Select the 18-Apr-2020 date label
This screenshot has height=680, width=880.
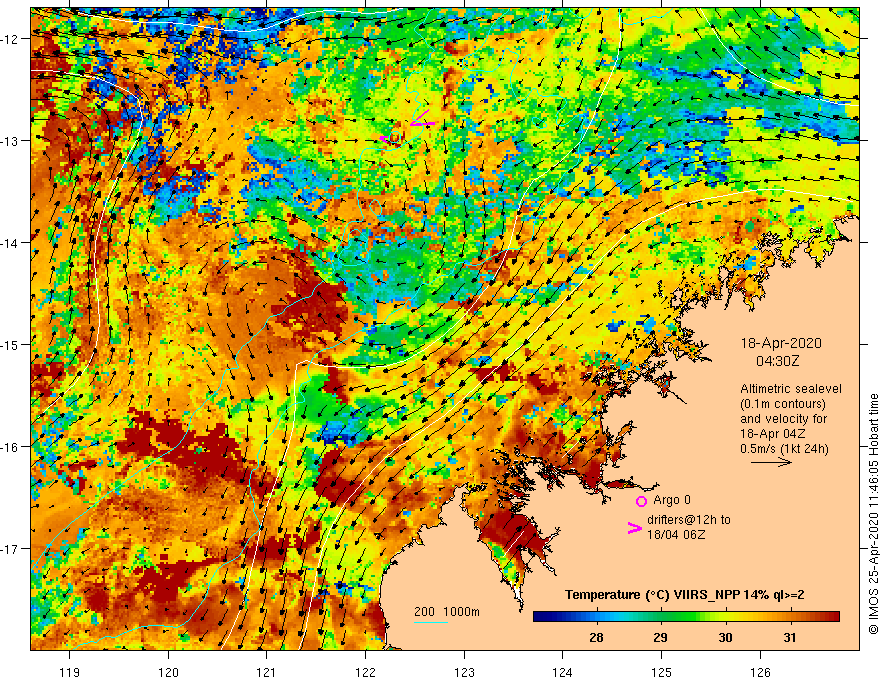coord(781,343)
